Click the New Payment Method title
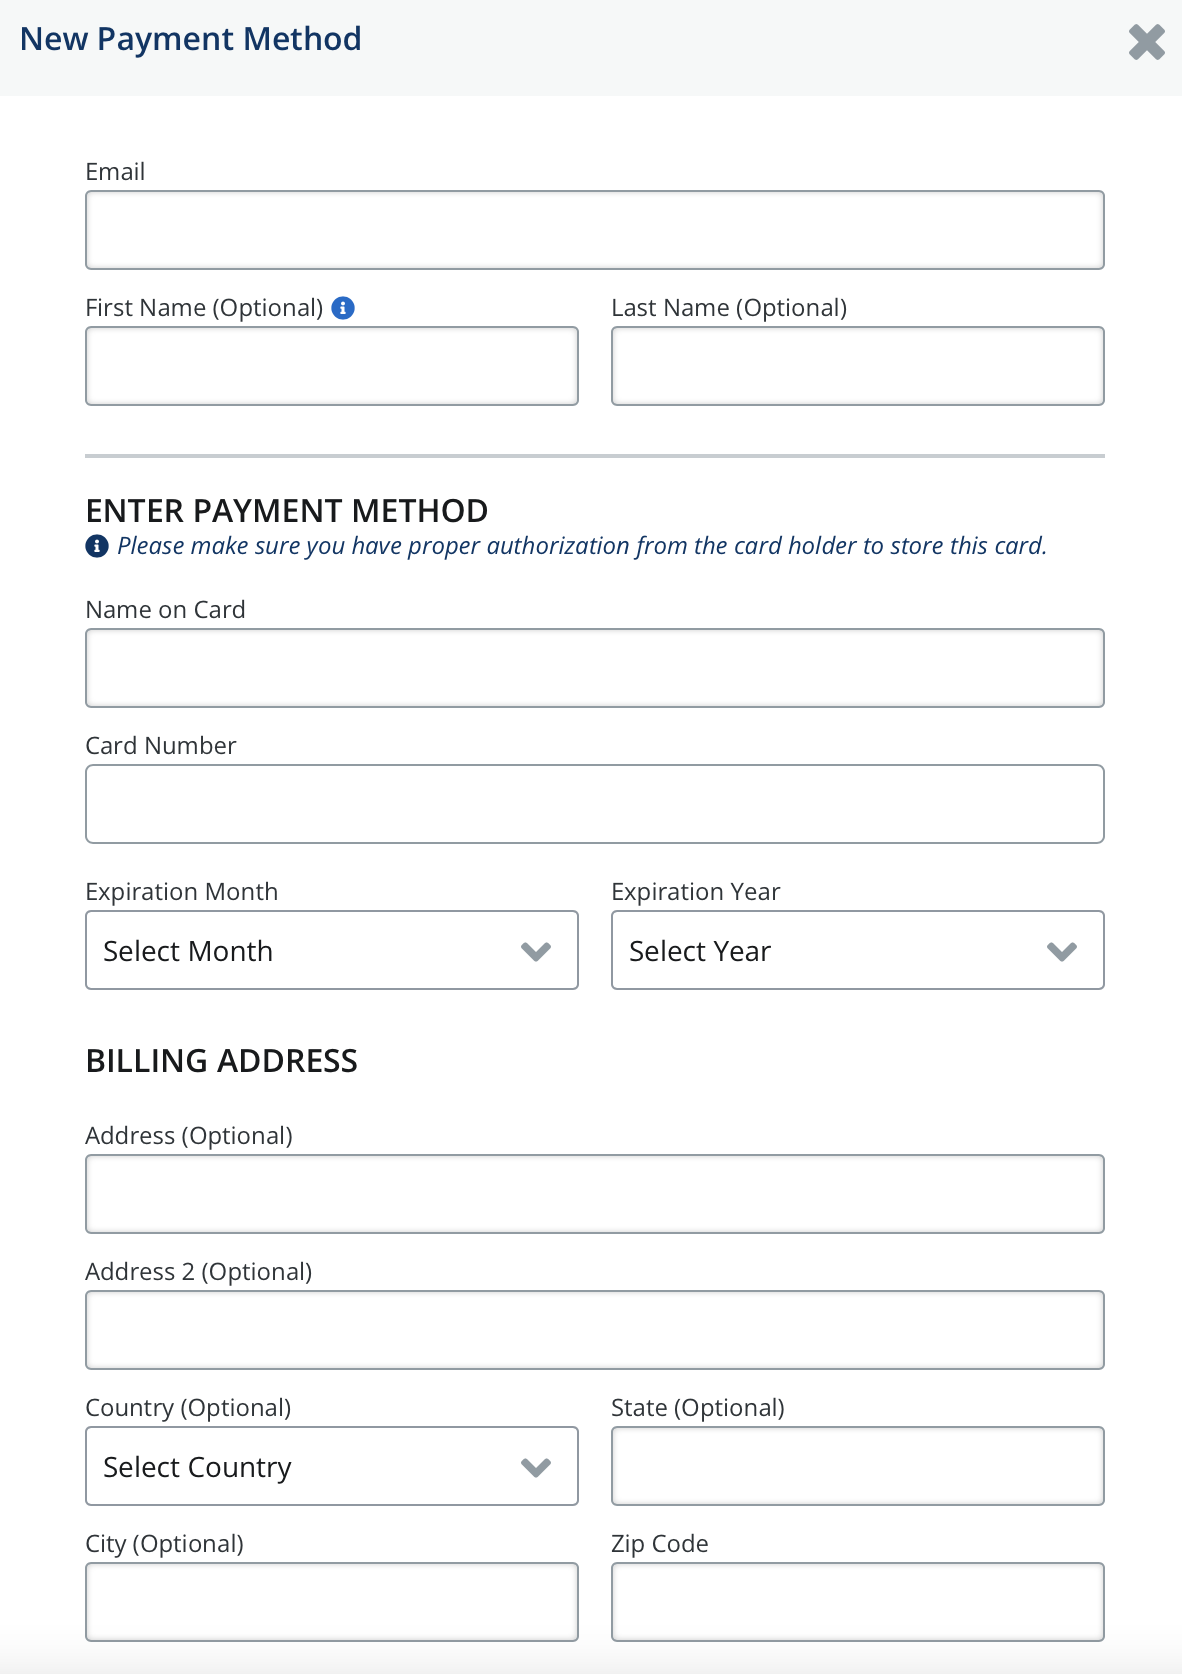 coord(191,39)
